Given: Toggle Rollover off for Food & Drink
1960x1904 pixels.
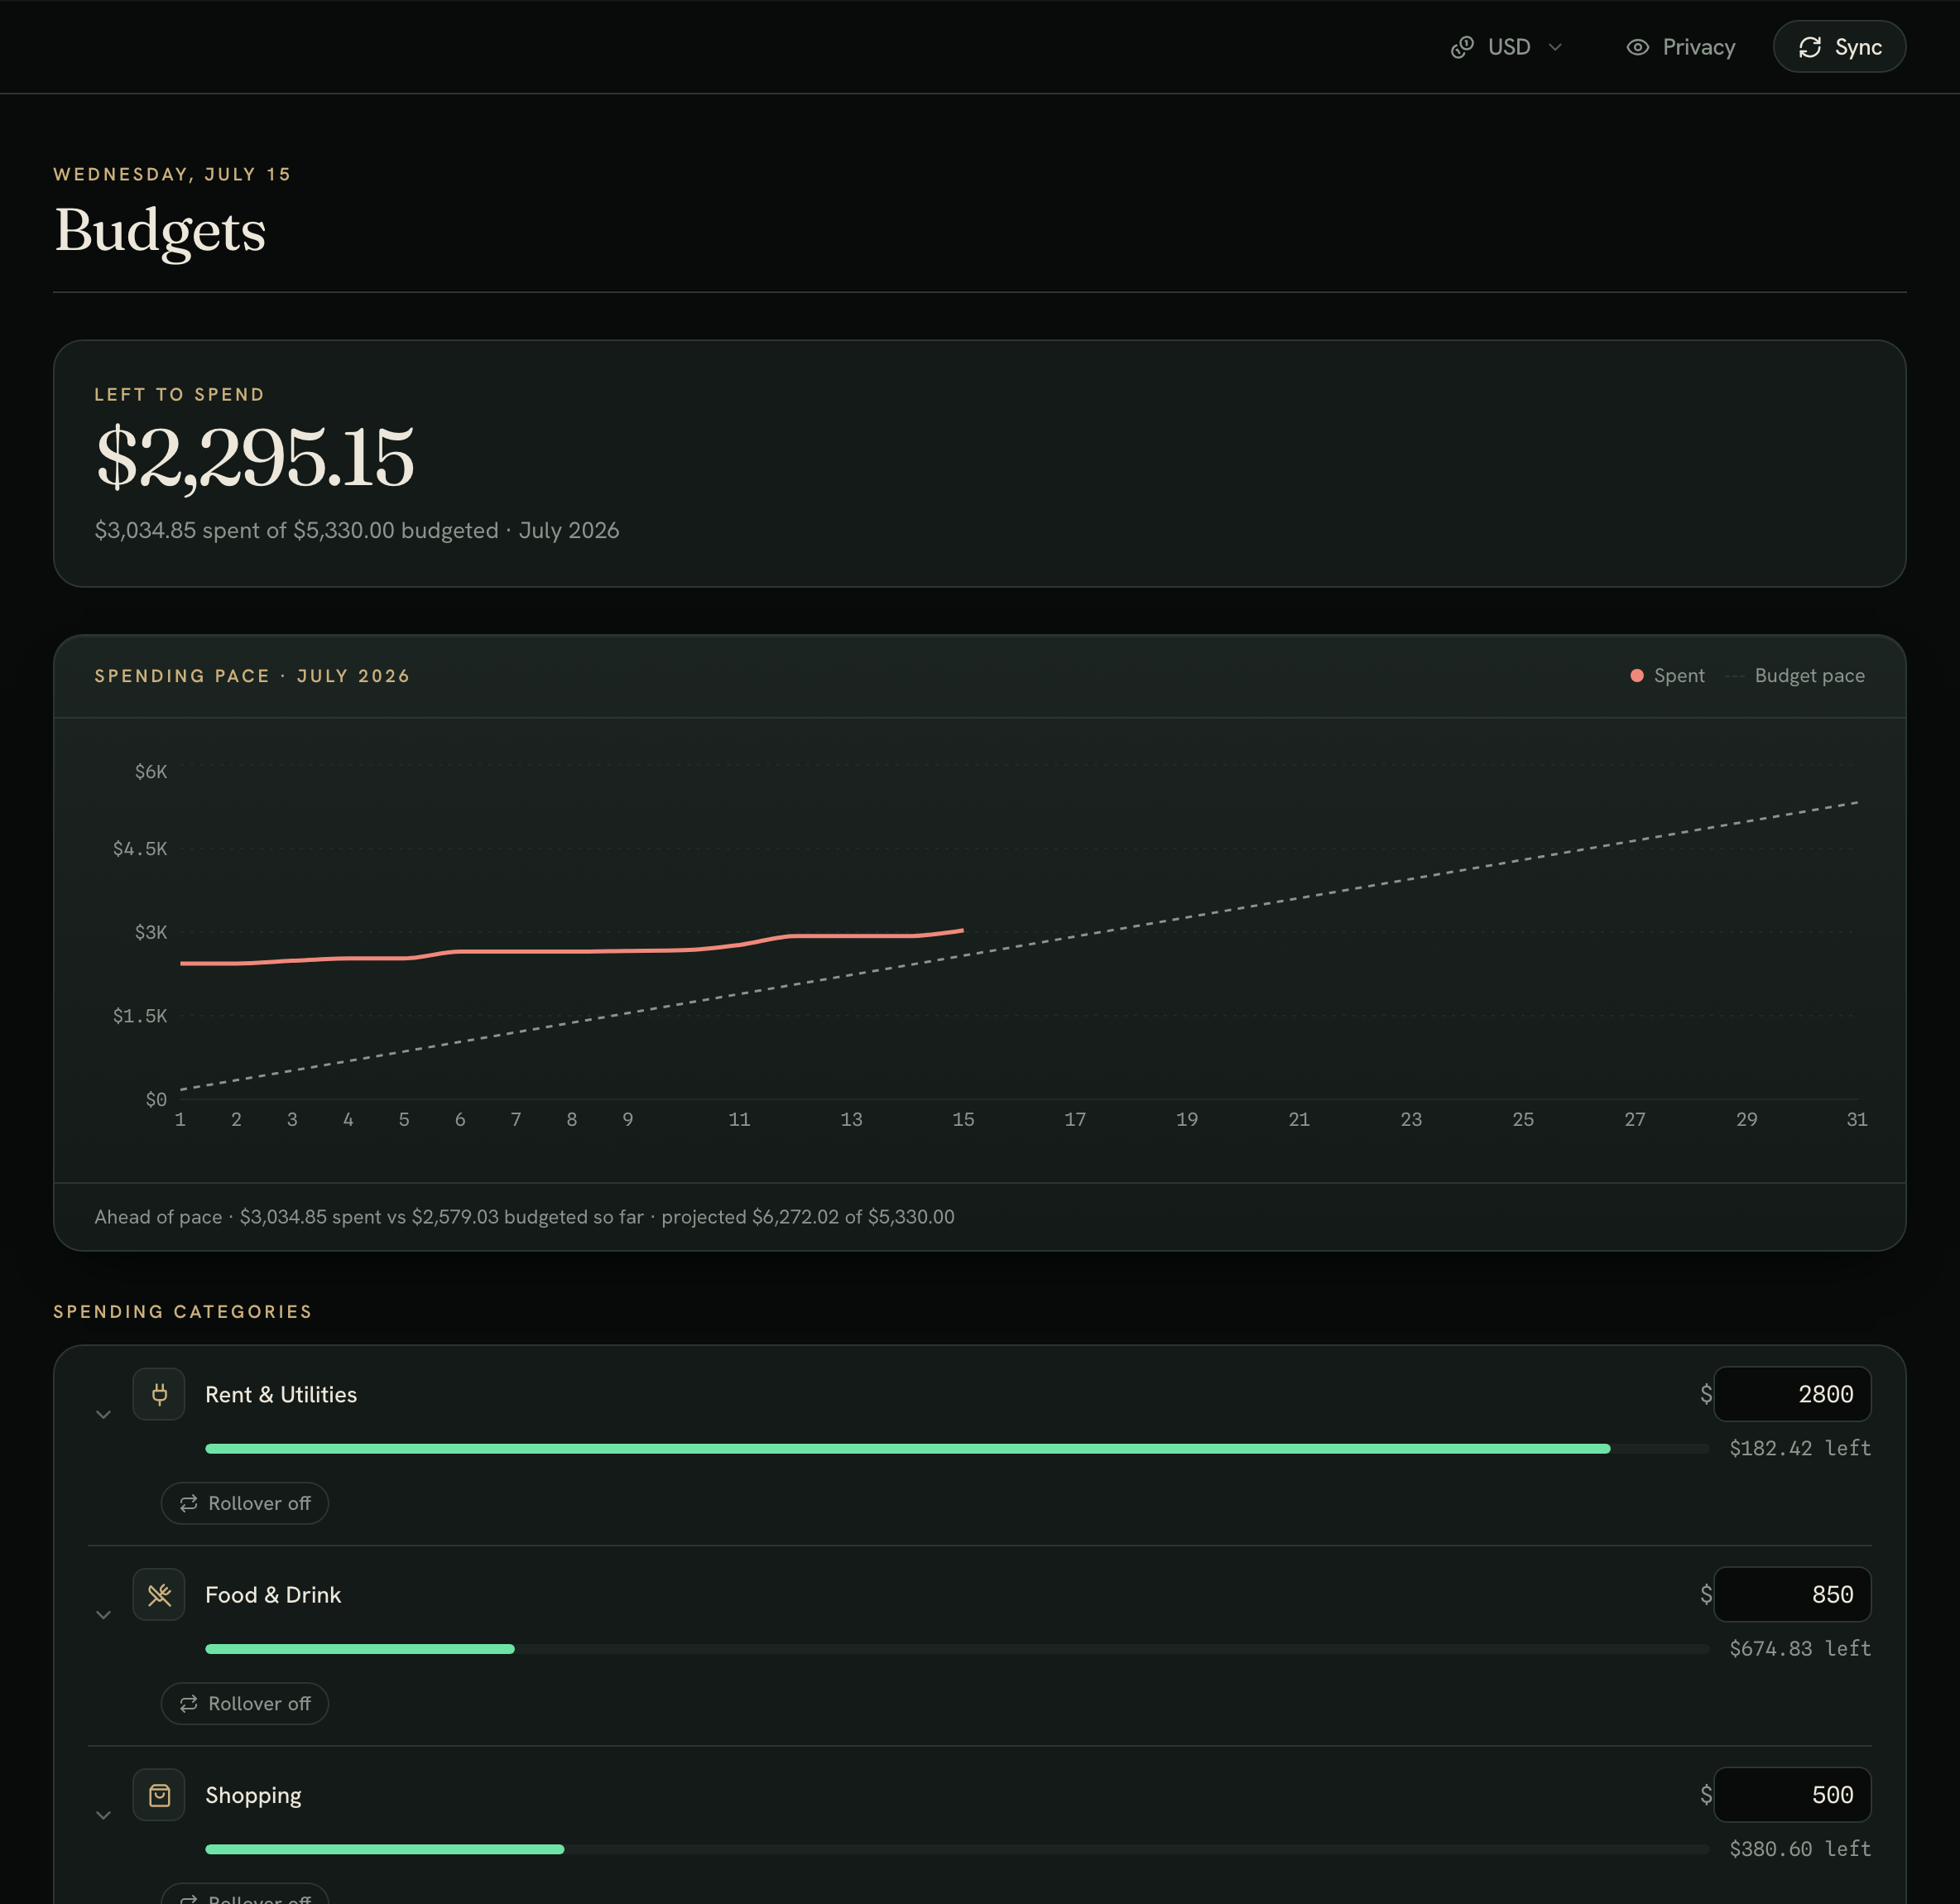Looking at the screenshot, I should pos(245,1703).
